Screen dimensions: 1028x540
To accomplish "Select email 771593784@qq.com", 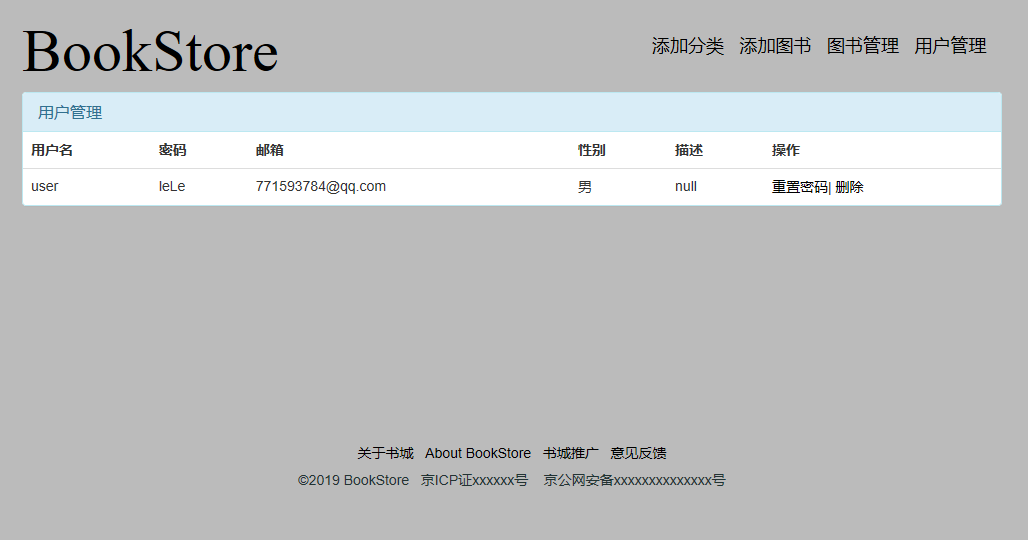I will (321, 186).
